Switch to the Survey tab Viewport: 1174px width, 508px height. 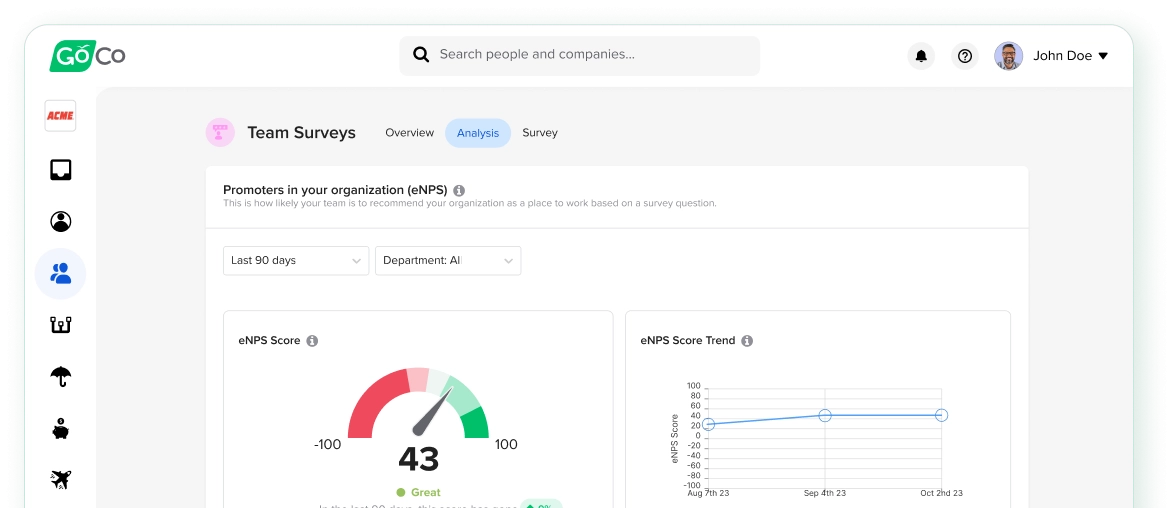pyautogui.click(x=540, y=133)
